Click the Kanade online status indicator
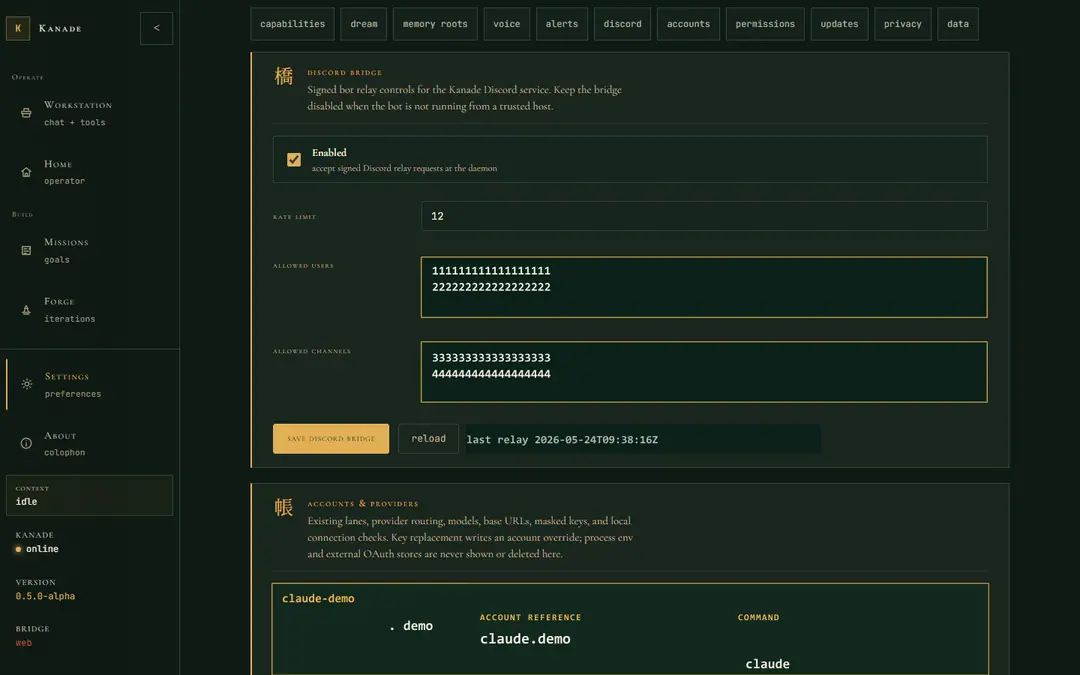The width and height of the screenshot is (1080, 675). [x=37, y=549]
